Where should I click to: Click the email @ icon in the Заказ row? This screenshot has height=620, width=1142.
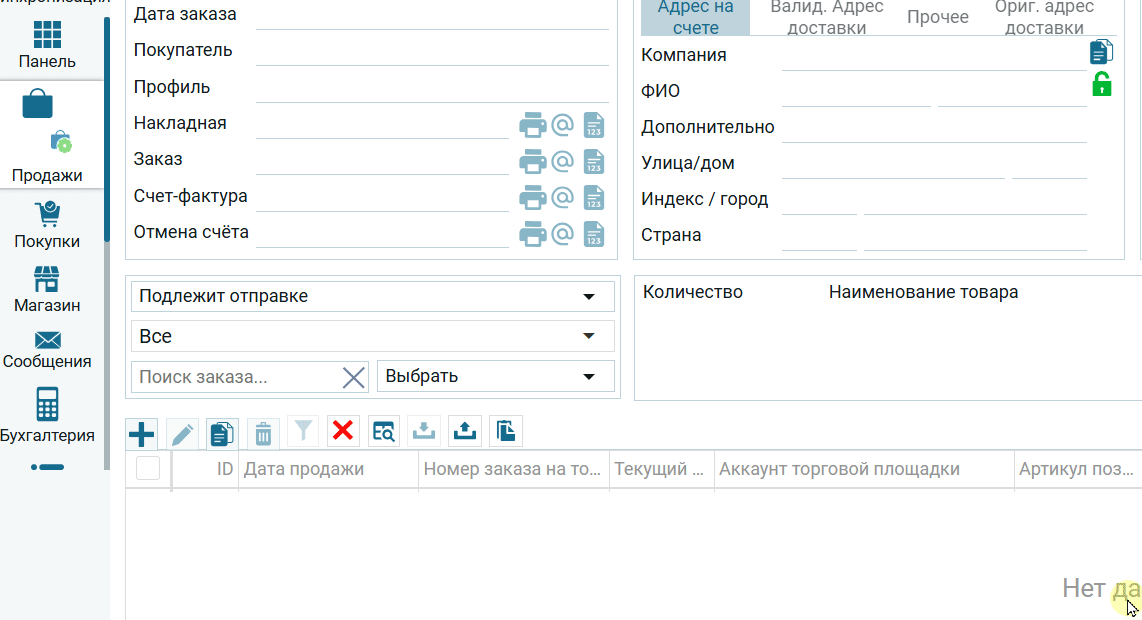562,161
